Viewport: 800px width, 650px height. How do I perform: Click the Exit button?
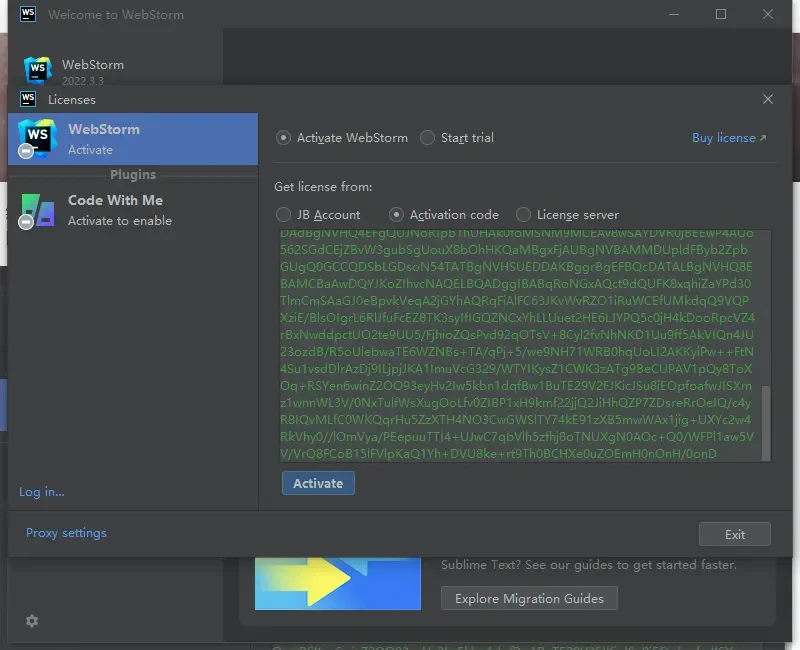tap(734, 534)
